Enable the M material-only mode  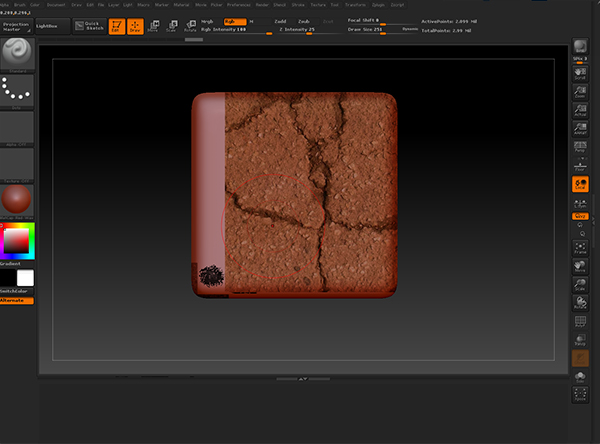251,21
